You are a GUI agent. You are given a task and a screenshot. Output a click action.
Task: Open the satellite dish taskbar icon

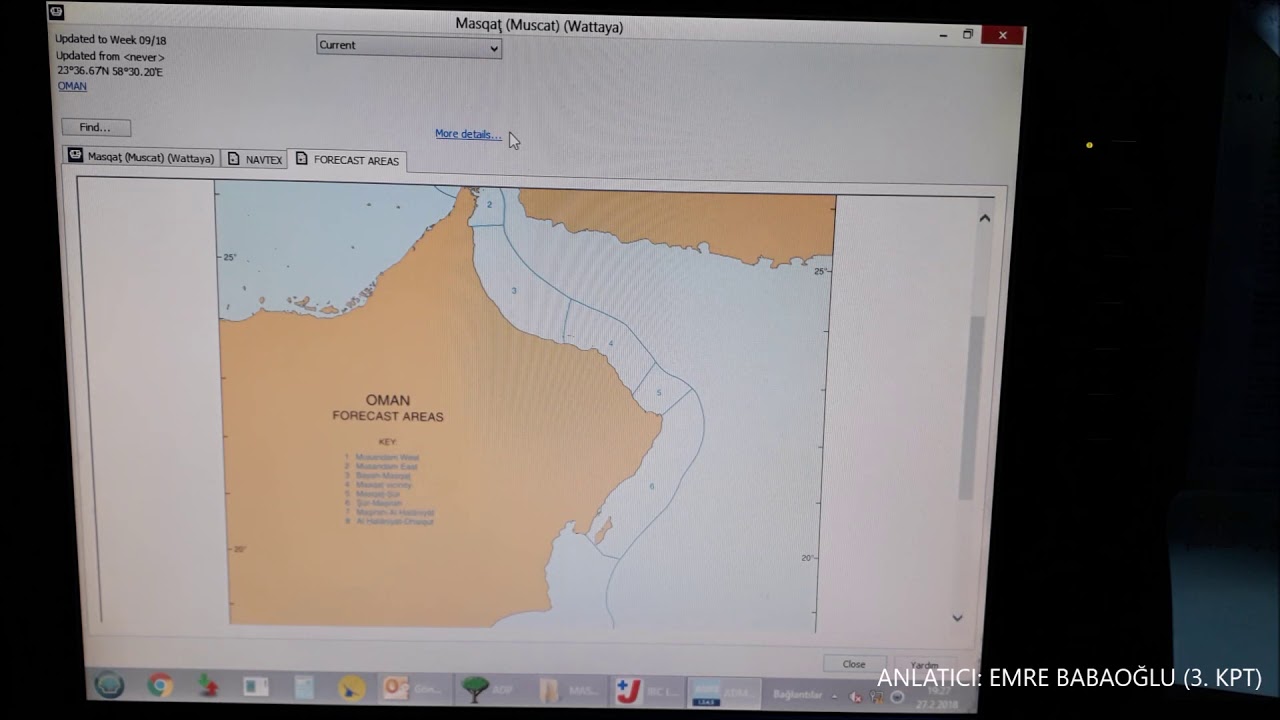pos(351,688)
